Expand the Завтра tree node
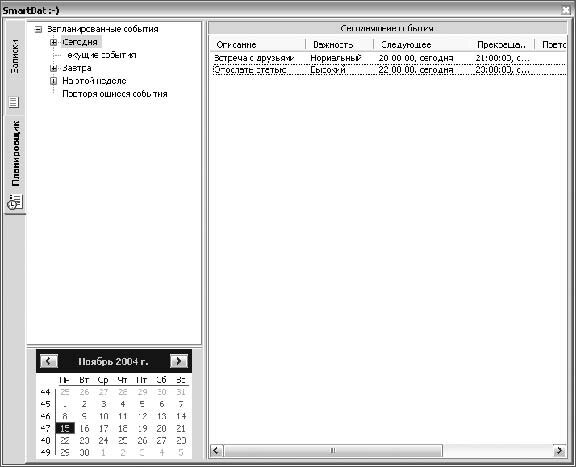Image resolution: width=576 pixels, height=467 pixels. tap(54, 68)
